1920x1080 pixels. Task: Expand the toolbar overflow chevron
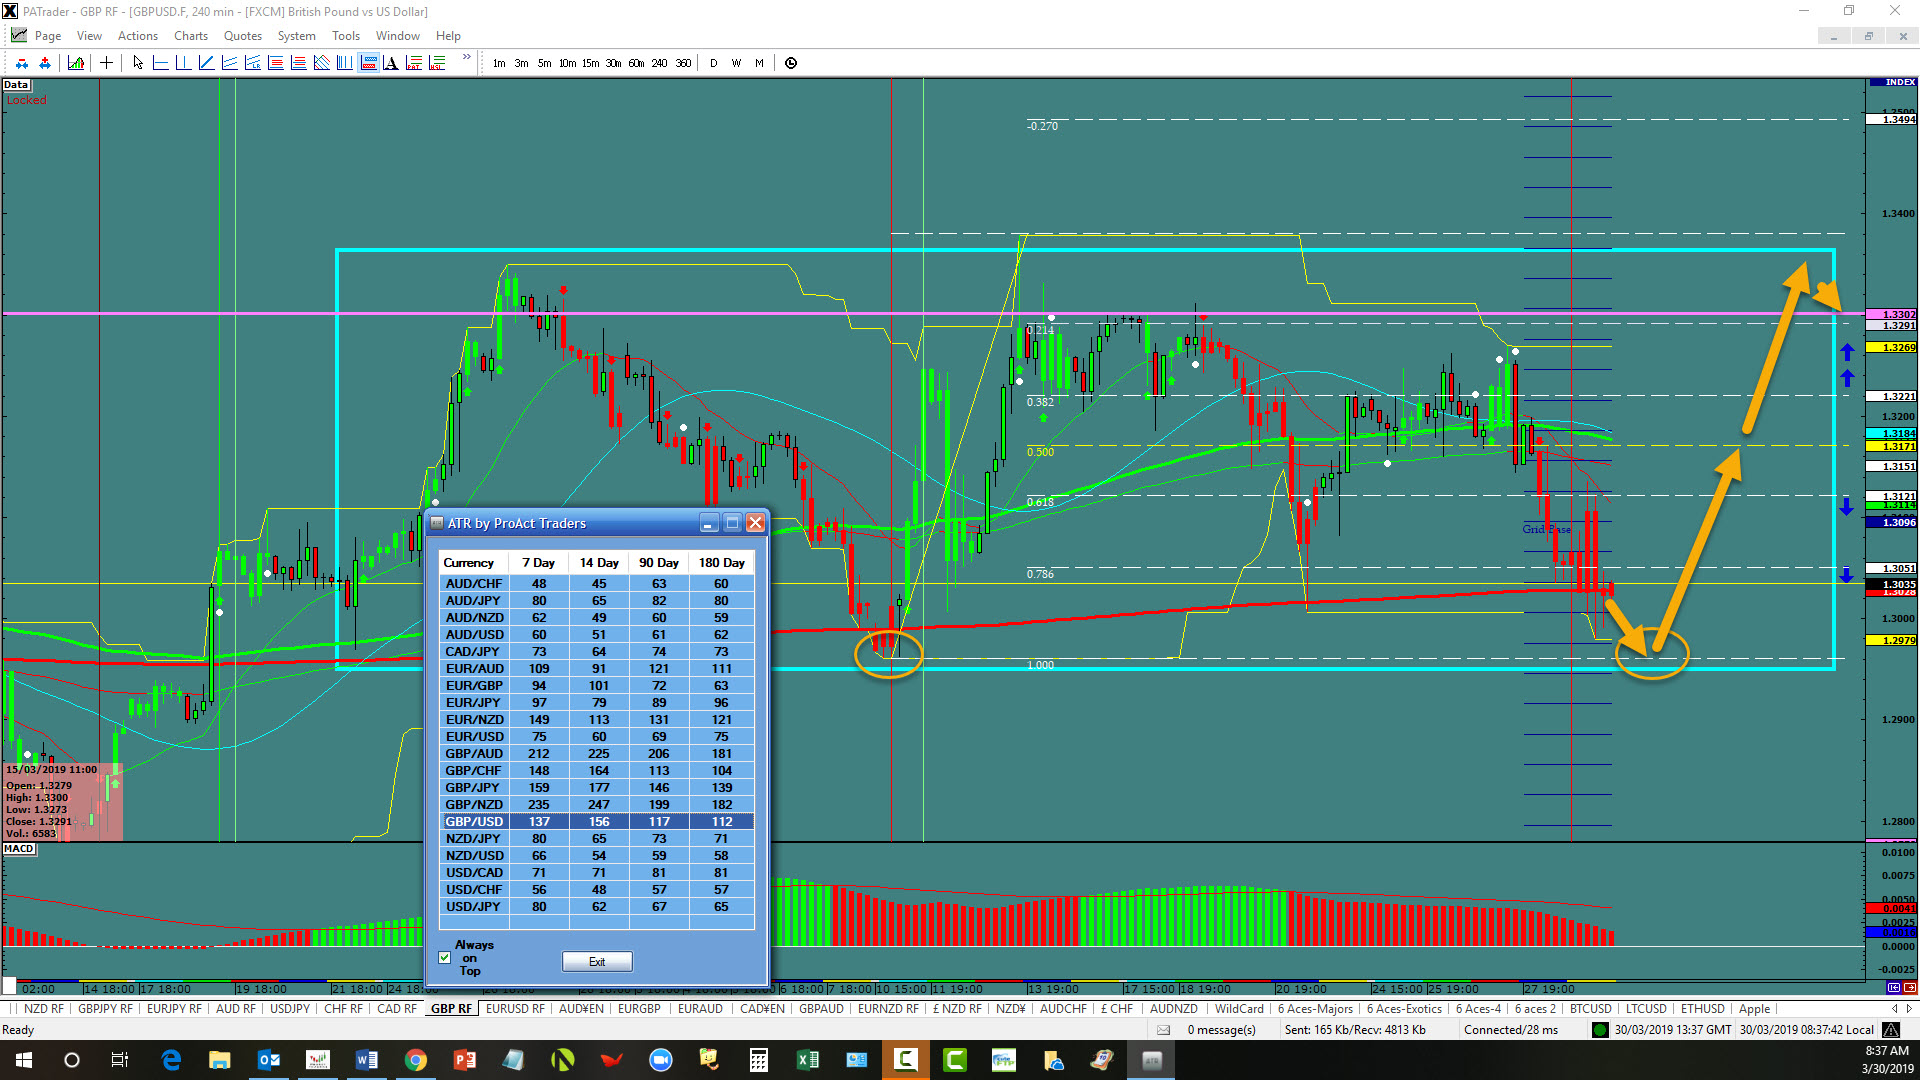tap(466, 58)
